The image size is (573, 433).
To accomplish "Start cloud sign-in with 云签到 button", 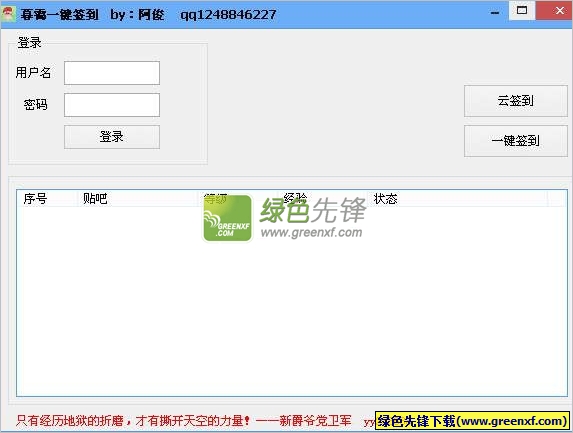I will (x=516, y=101).
